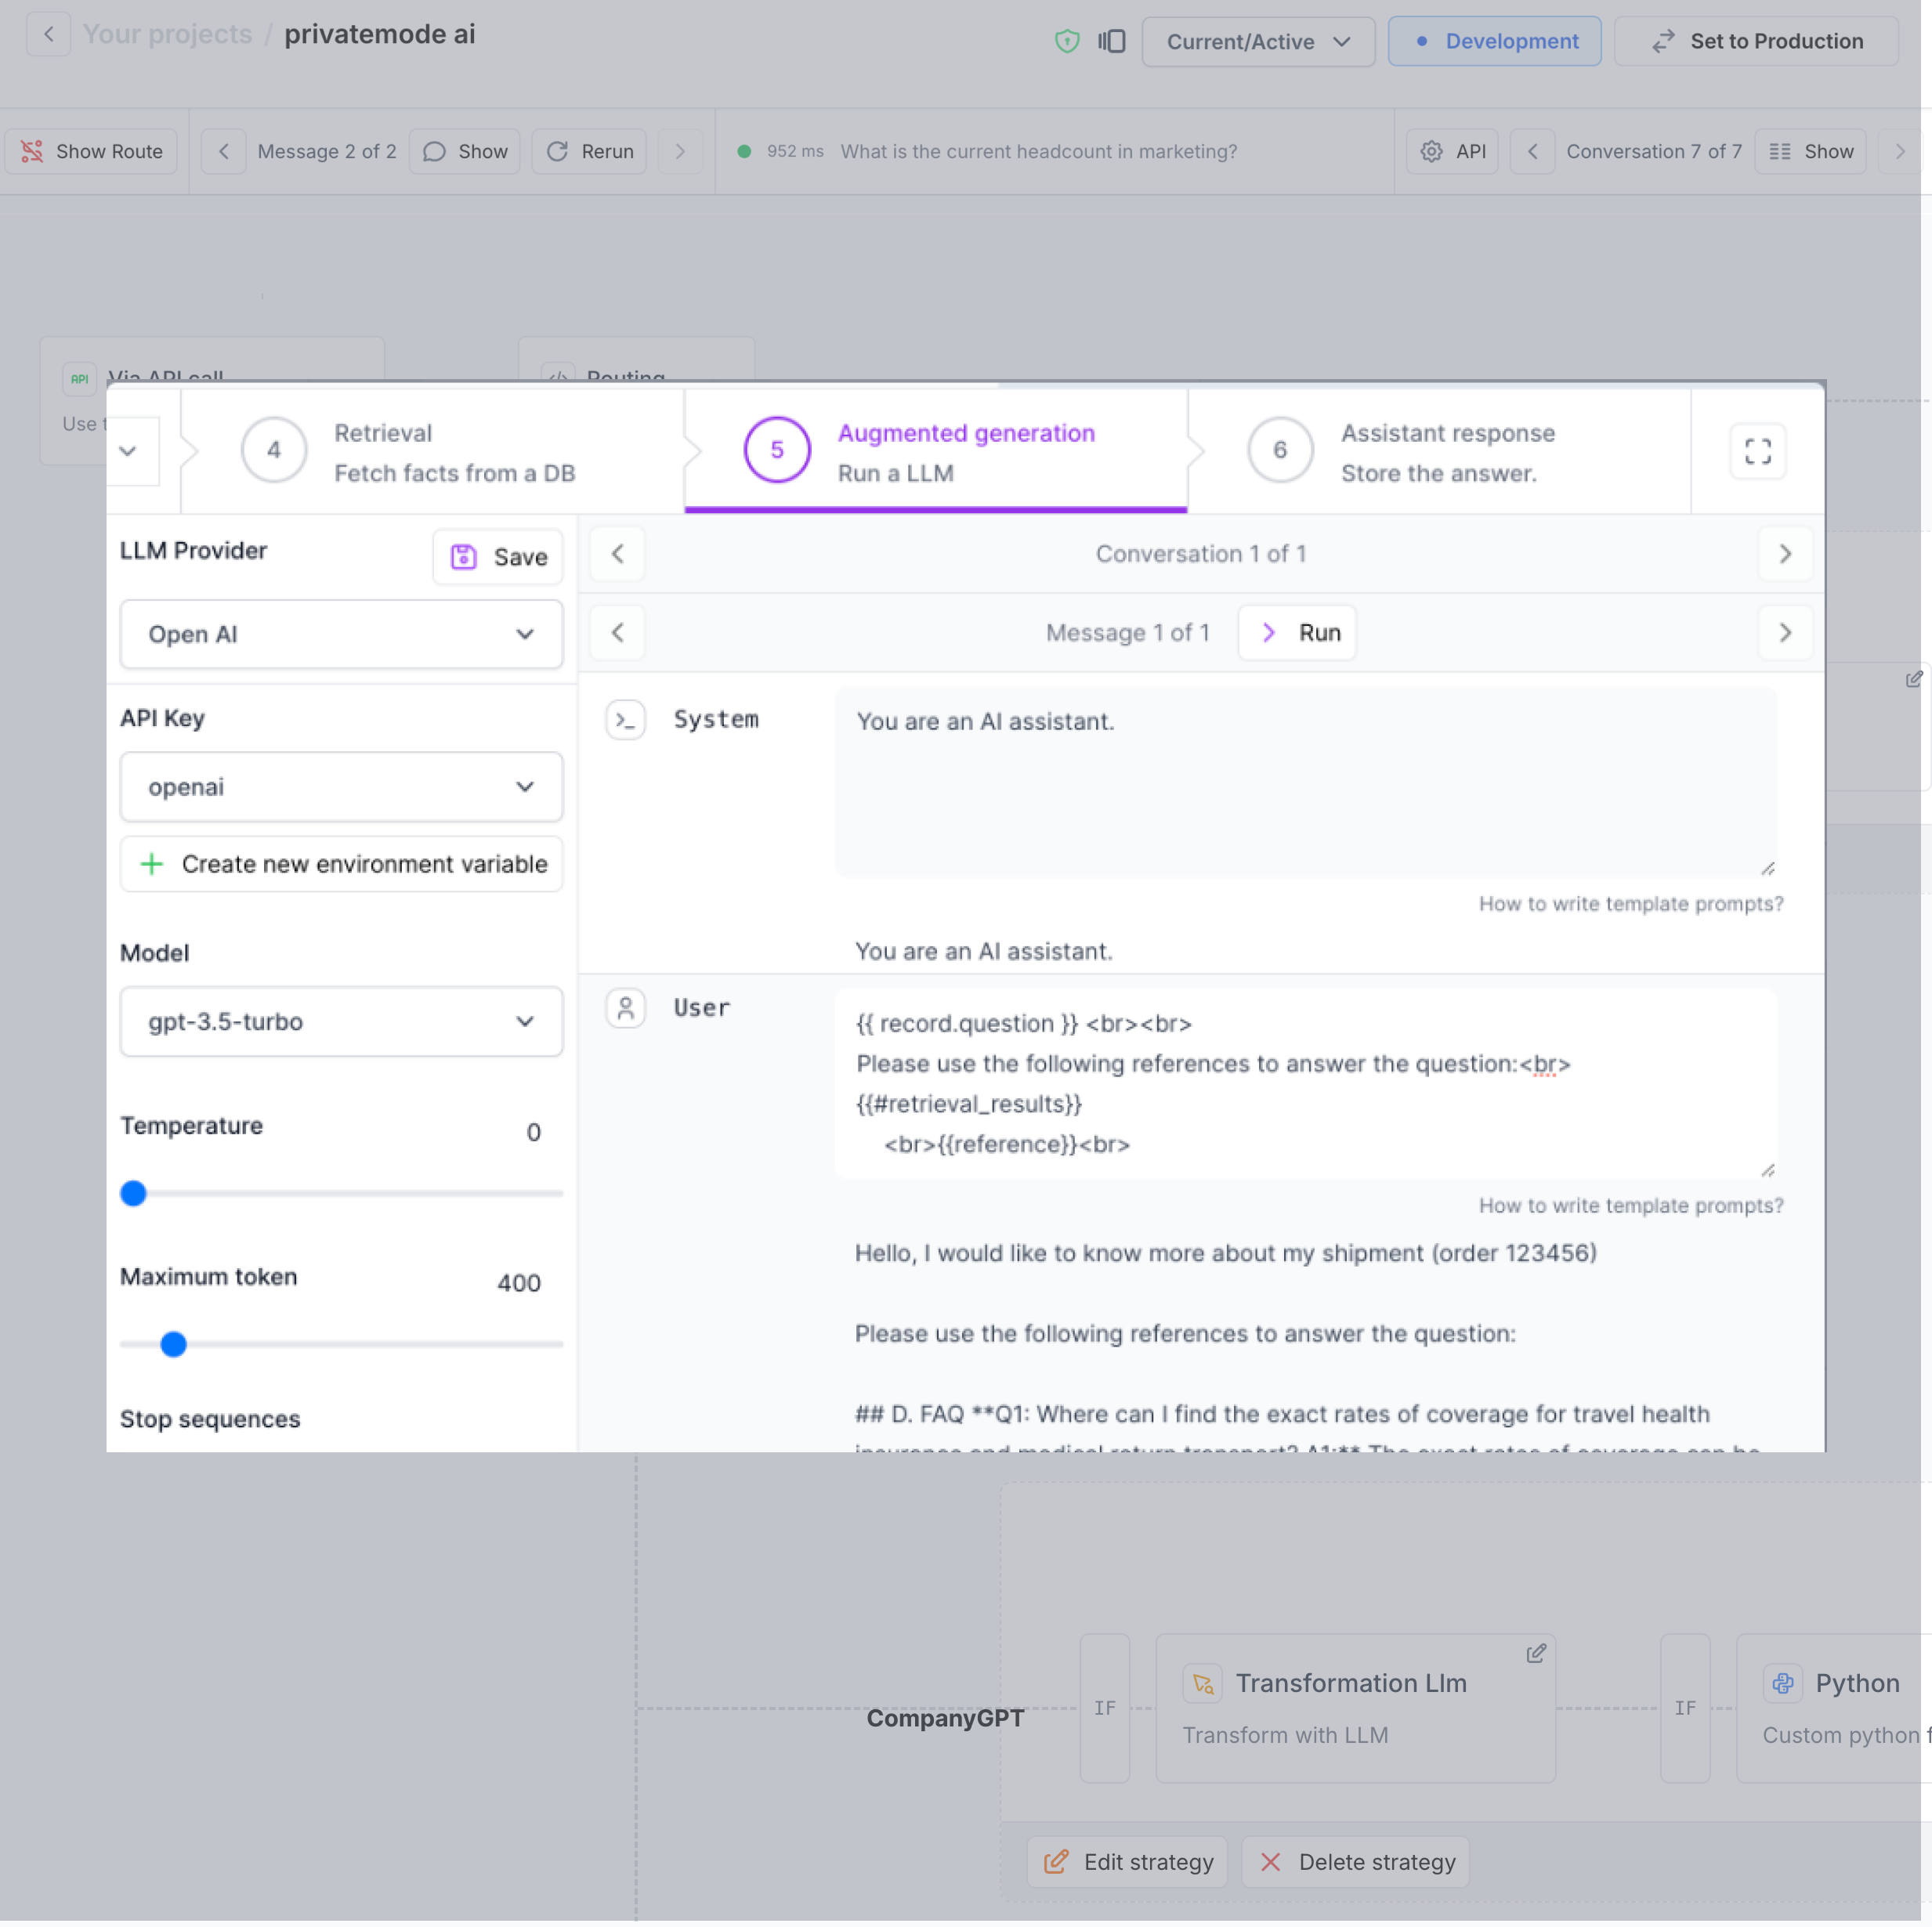Open the LLM Provider Open AI dropdown
Viewport: 1932px width, 1927px height.
coord(341,634)
